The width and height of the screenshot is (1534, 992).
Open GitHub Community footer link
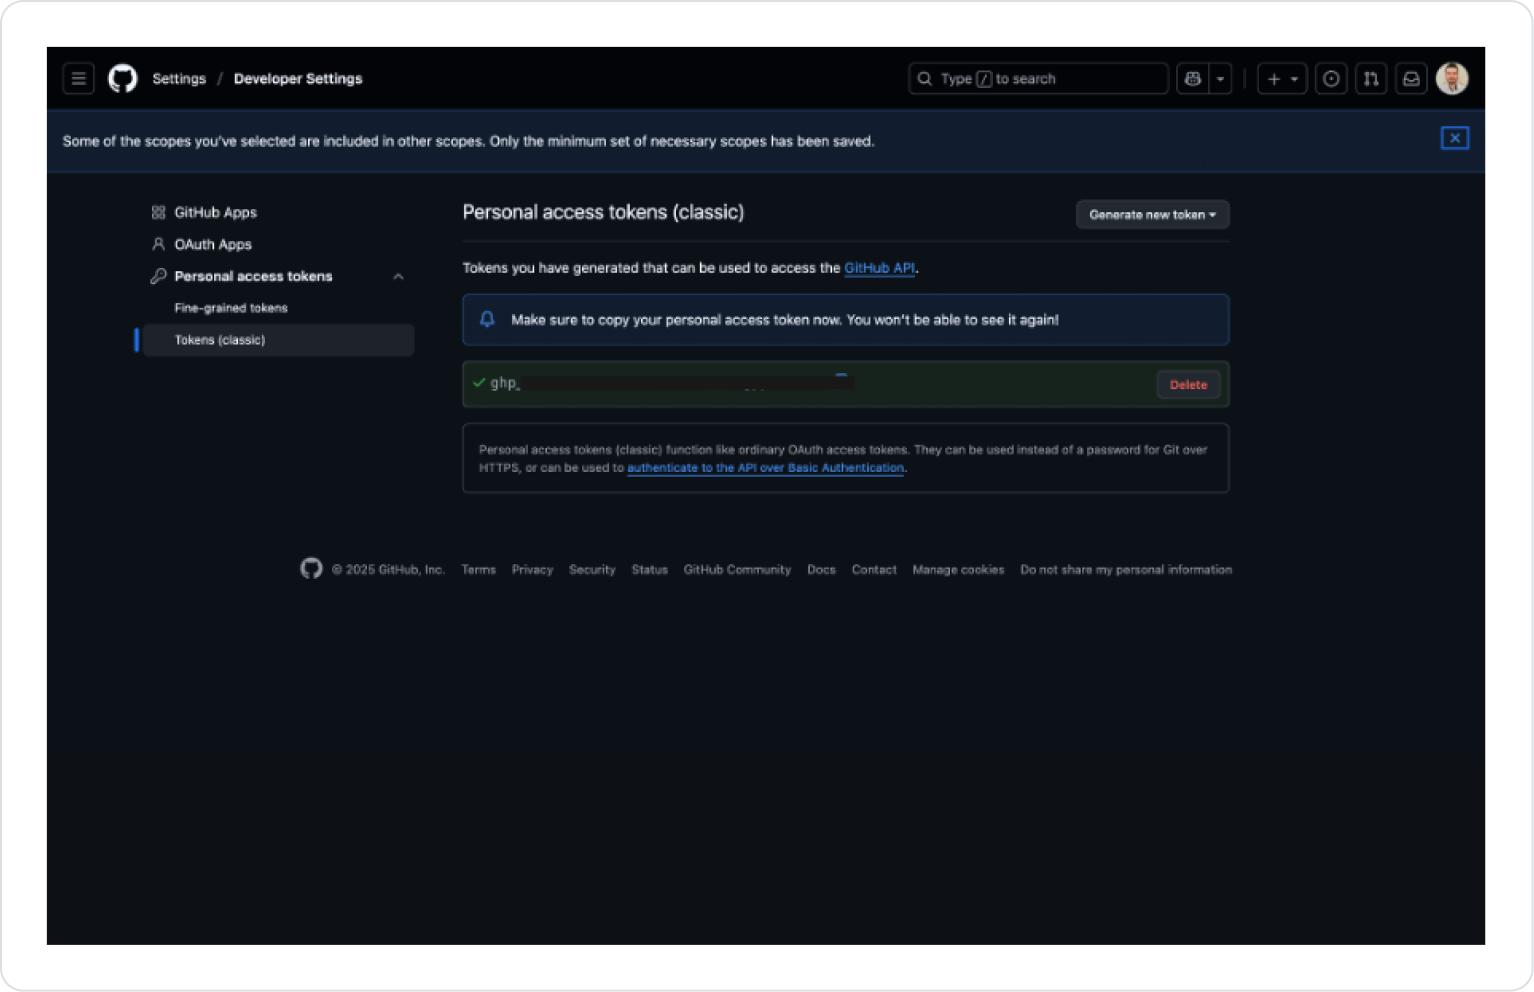pyautogui.click(x=737, y=569)
